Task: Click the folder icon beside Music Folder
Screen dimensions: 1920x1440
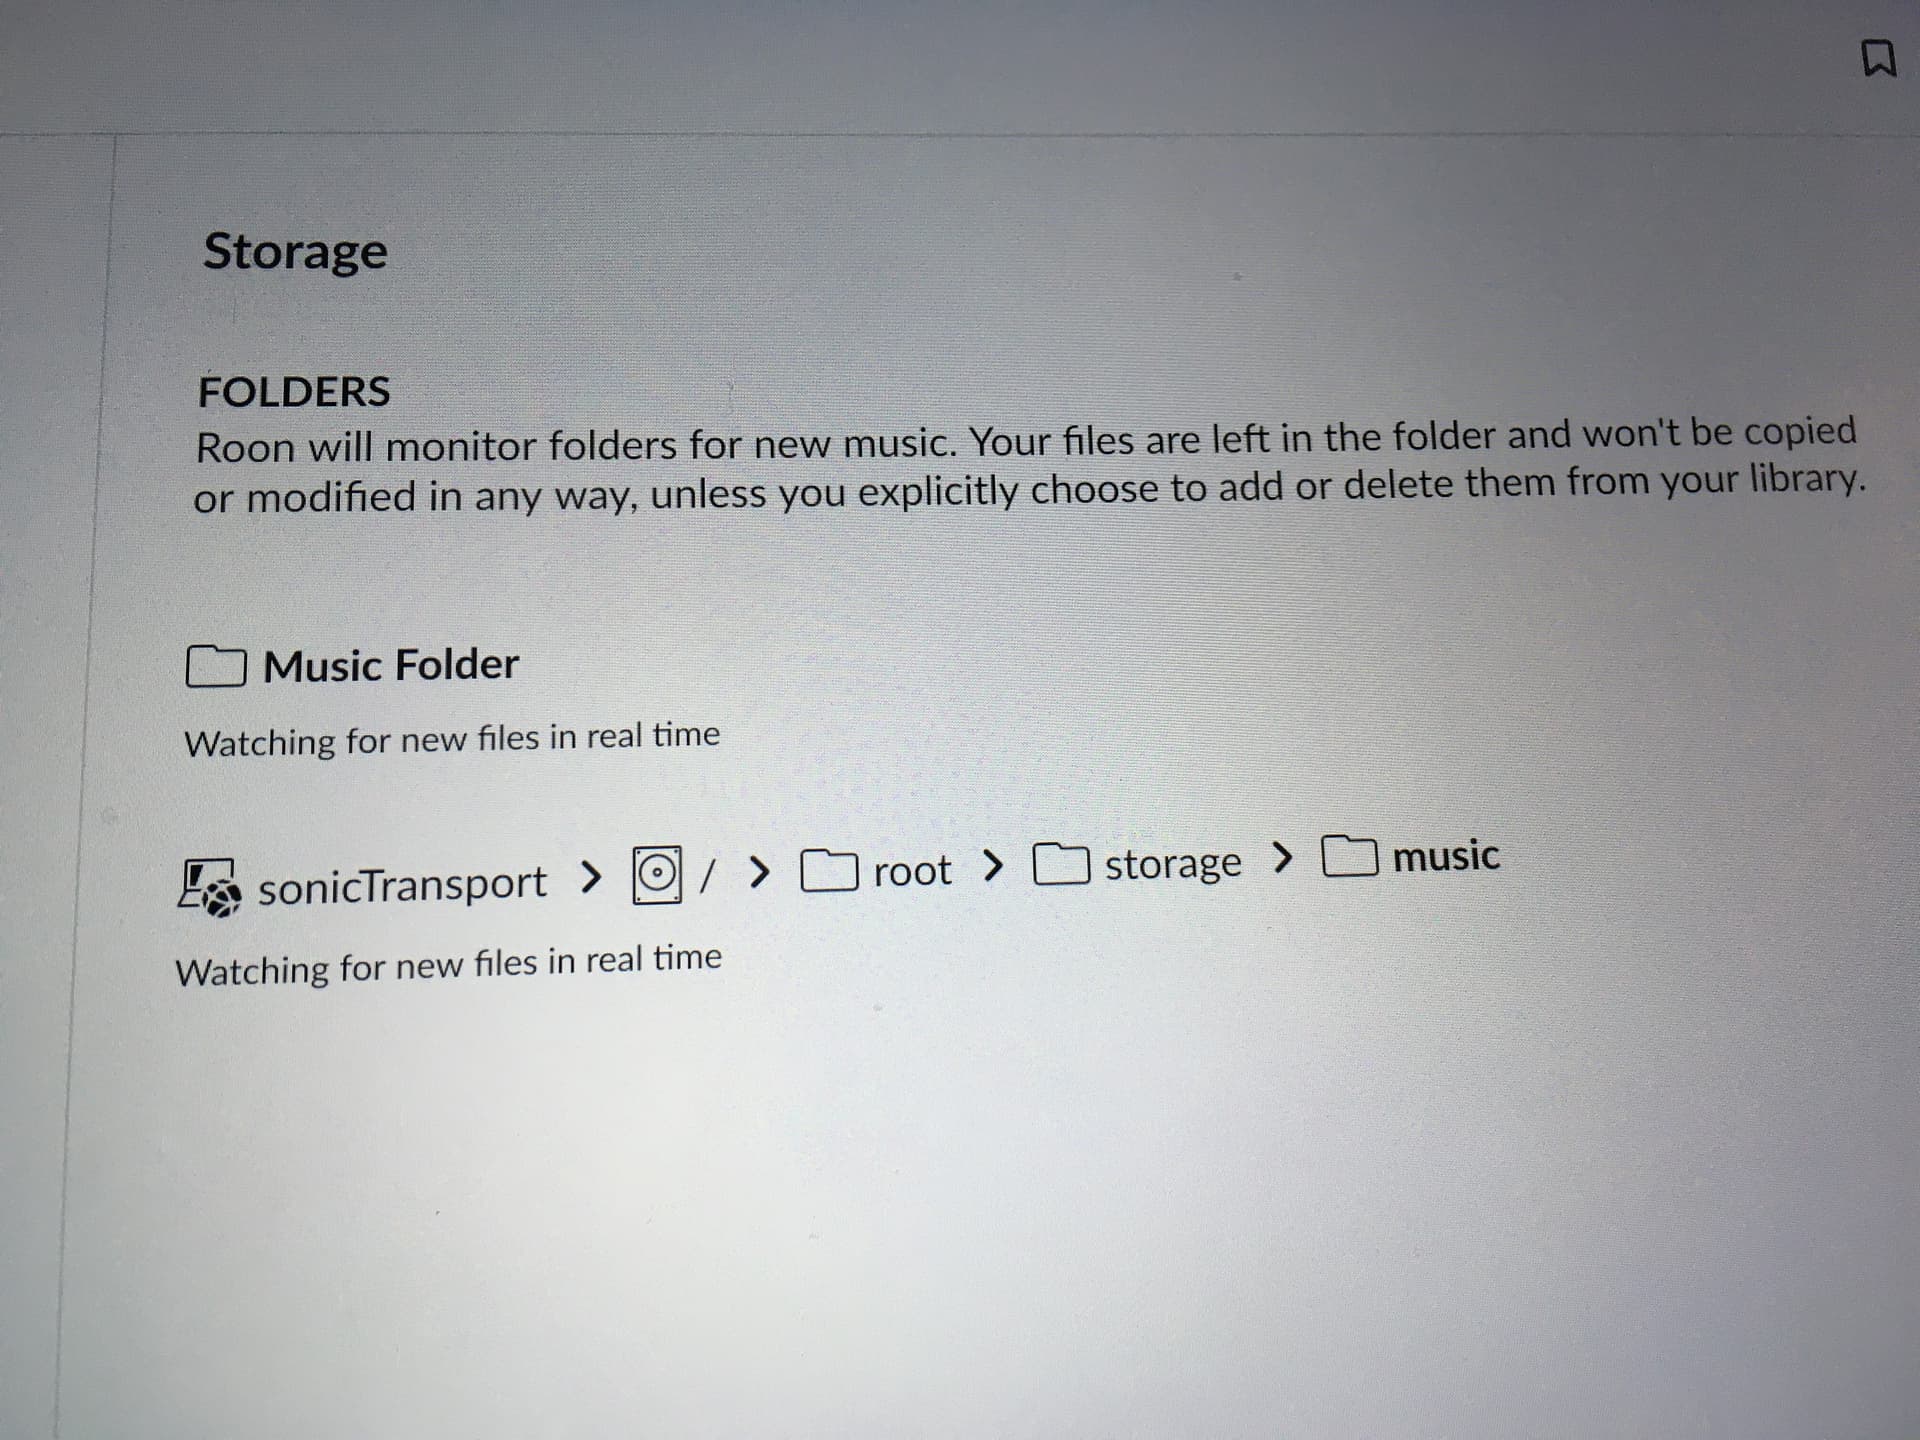Action: pos(215,667)
